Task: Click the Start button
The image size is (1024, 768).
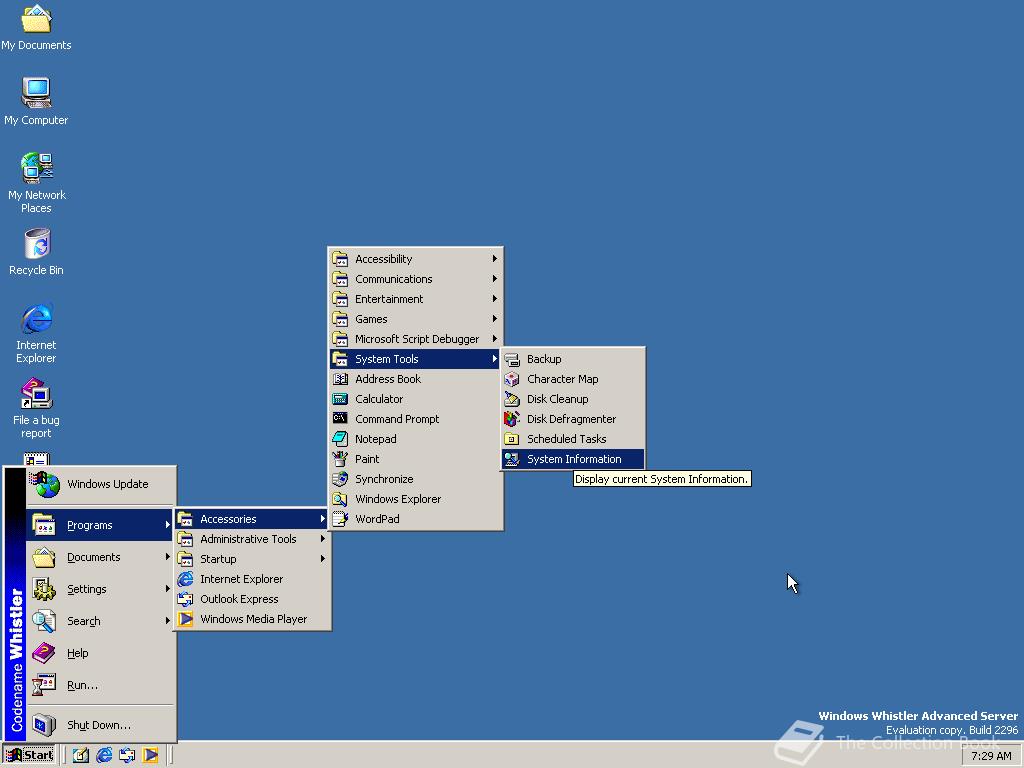Action: 29,756
